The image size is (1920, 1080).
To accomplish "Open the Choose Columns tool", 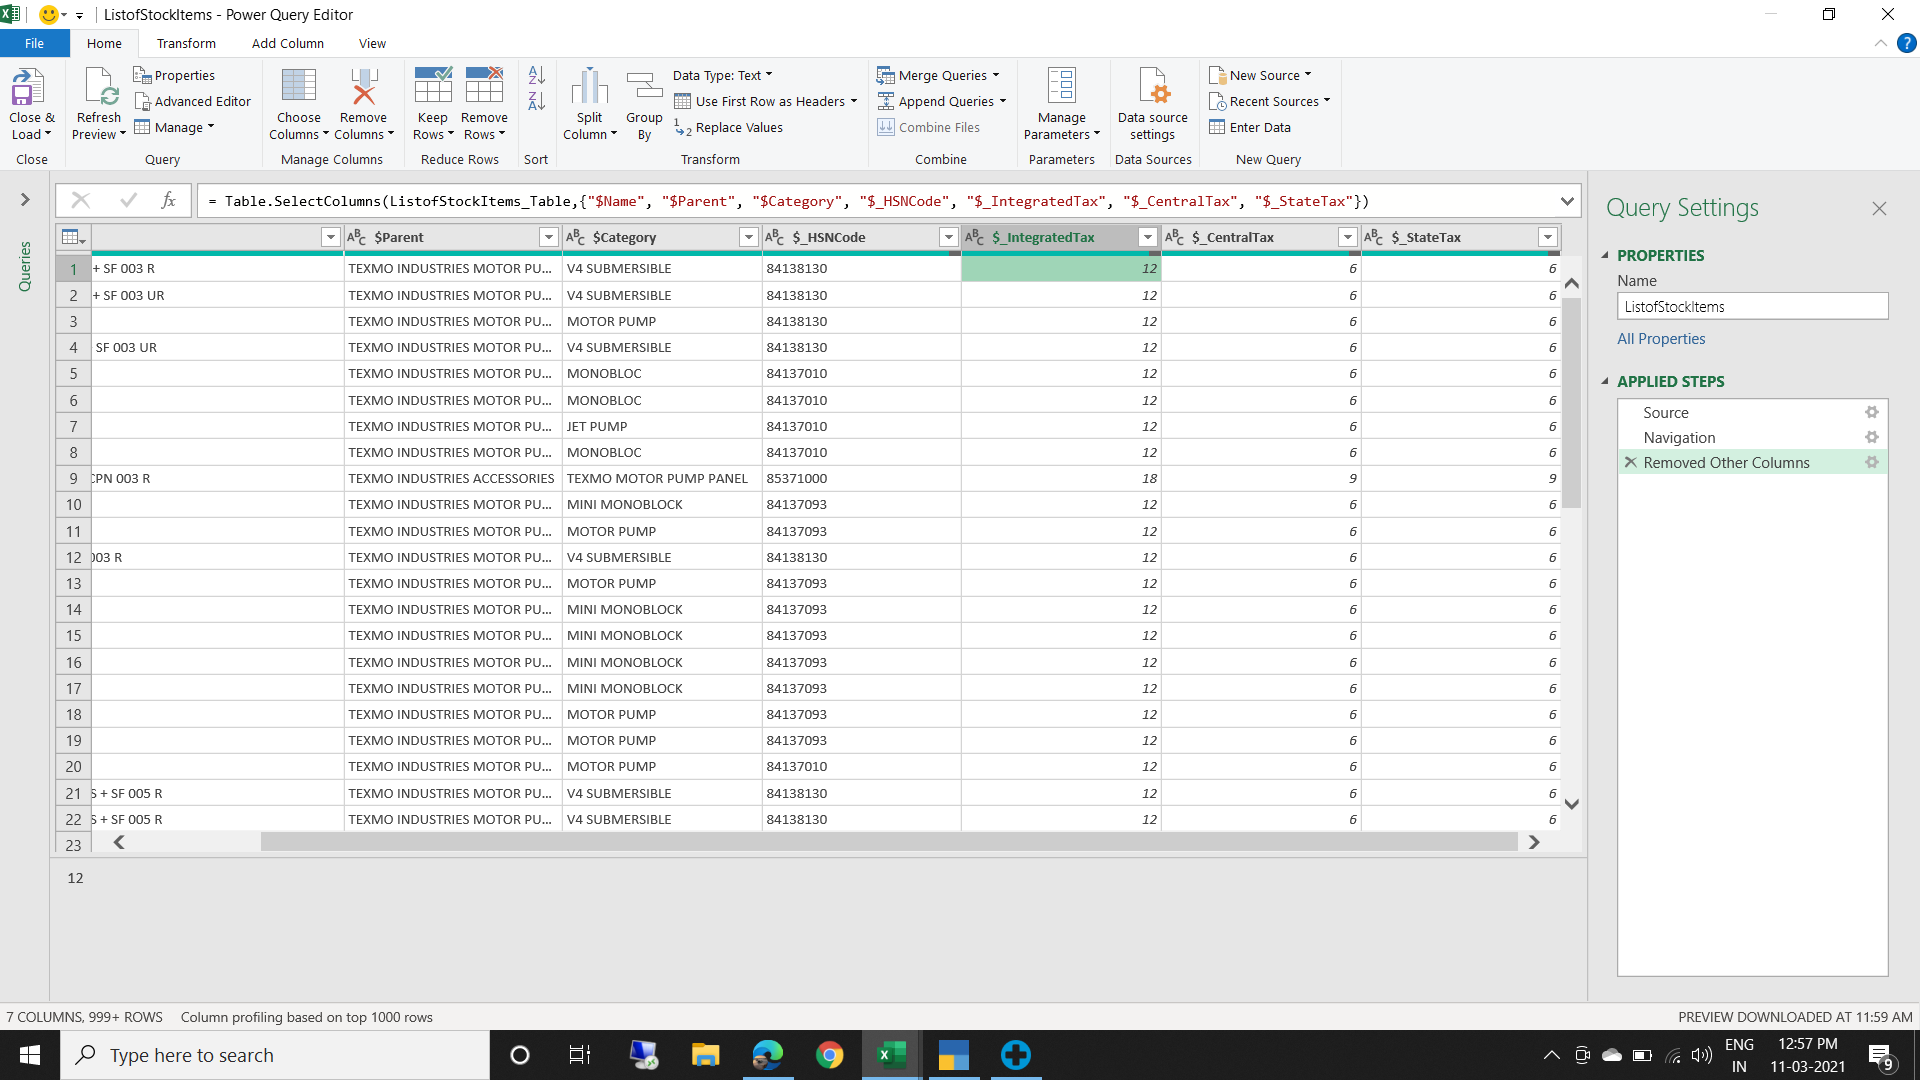I will pyautogui.click(x=298, y=88).
